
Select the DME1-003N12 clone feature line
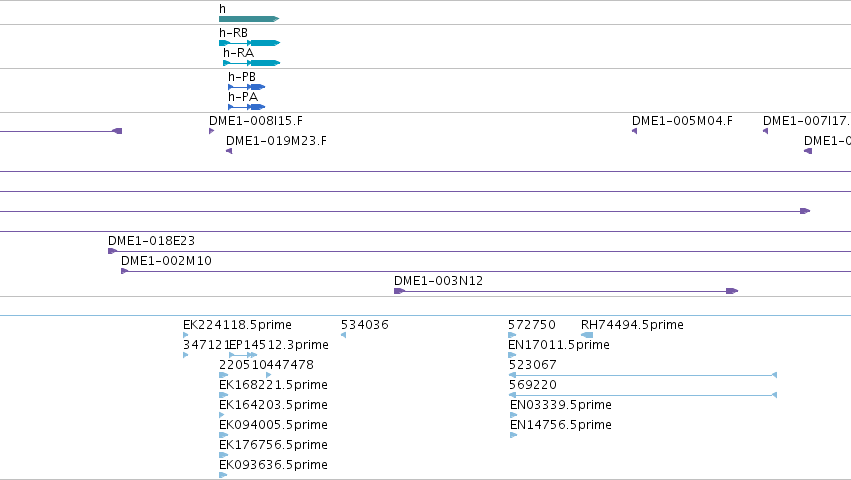tap(566, 291)
